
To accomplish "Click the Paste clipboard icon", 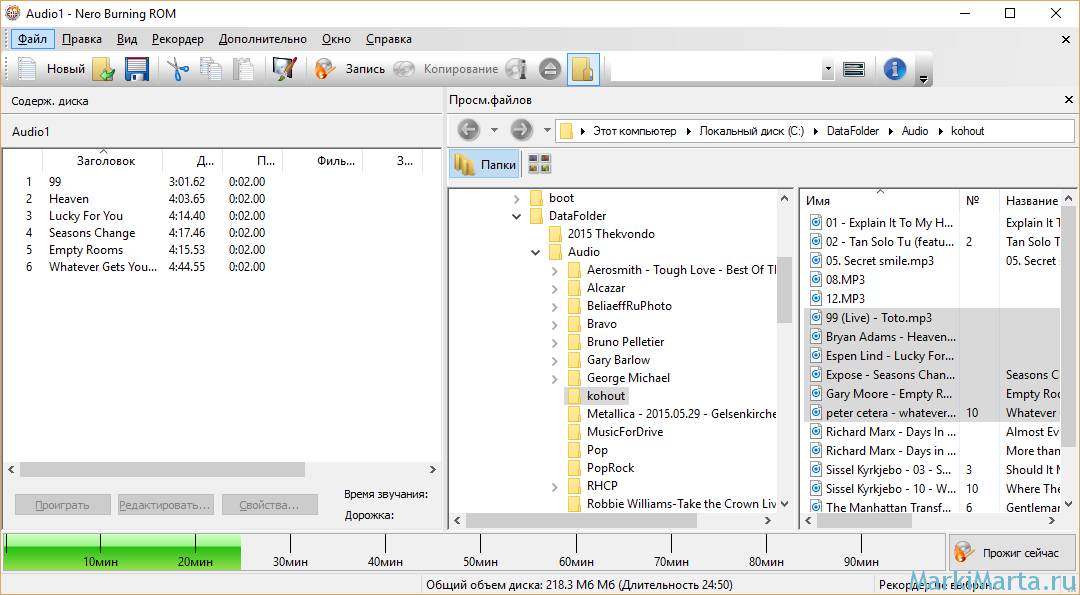I will [242, 69].
